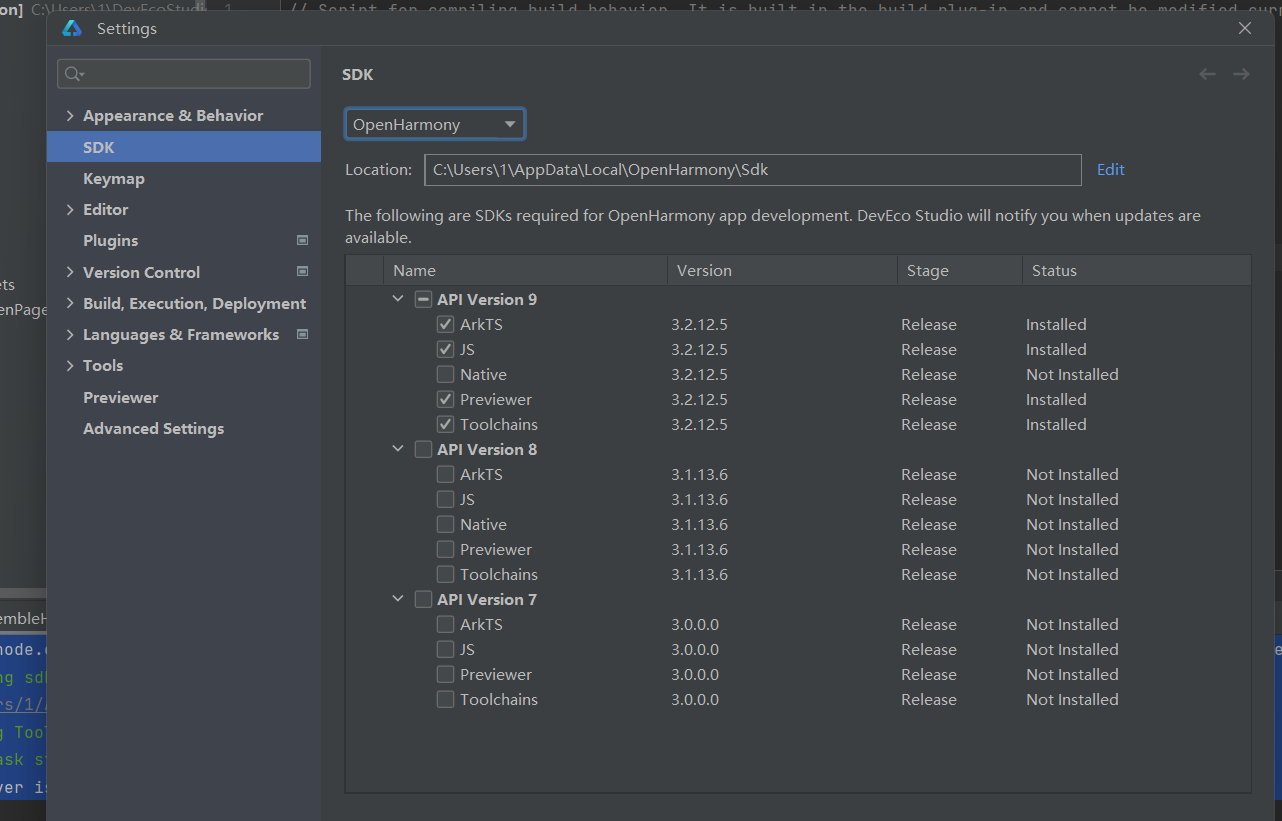Click the project-level icon beside Languages & Frameworks
Screen dimensions: 1282x821
pyautogui.click(x=303, y=334)
